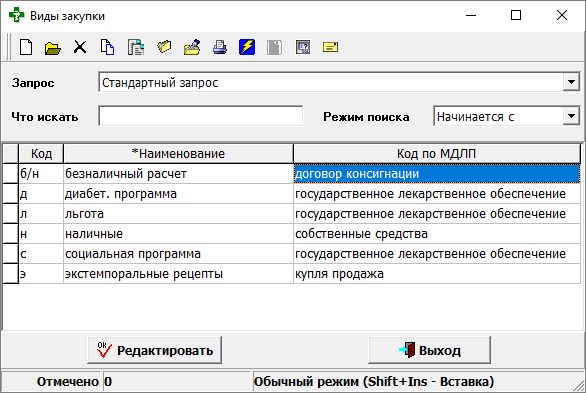586x393 pixels.
Task: Click the 'собственные средства' cell
Action: coord(437,233)
